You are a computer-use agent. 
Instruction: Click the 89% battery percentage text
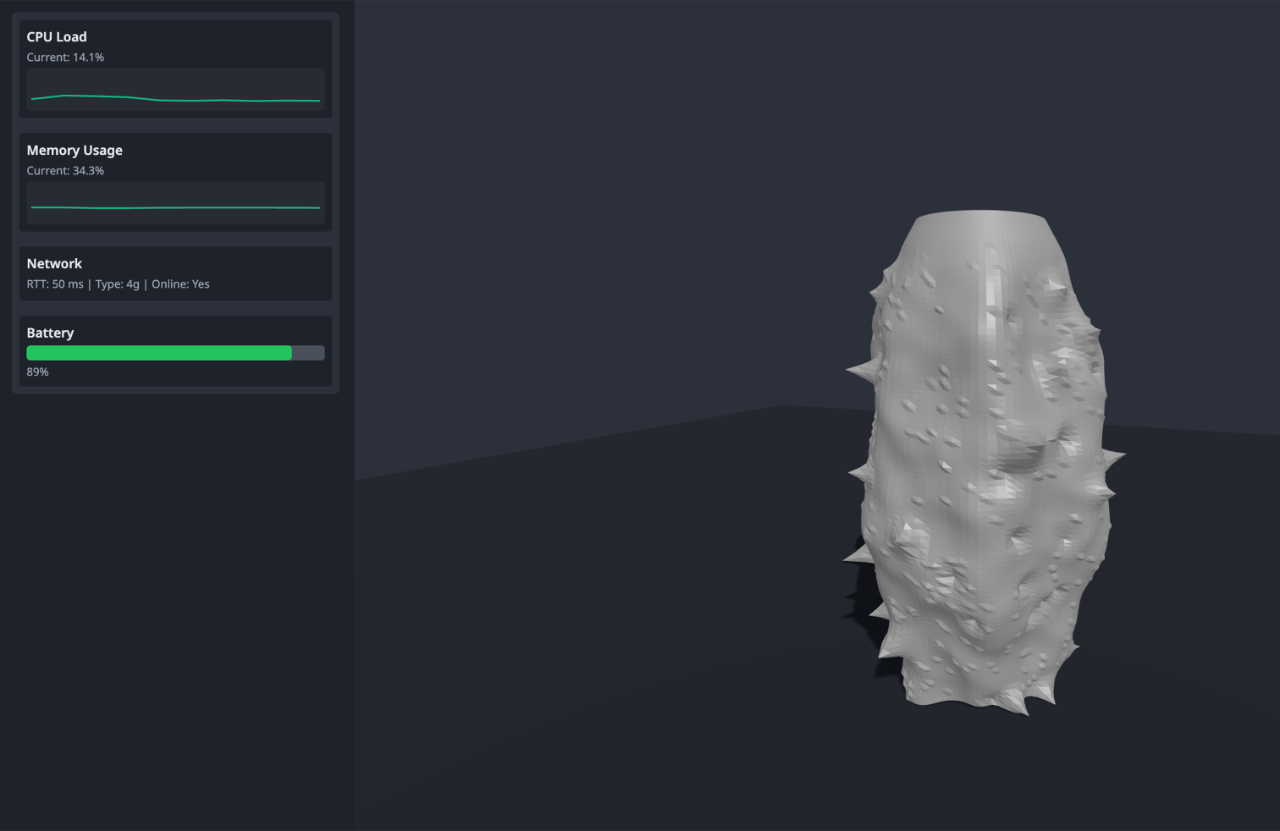click(x=38, y=372)
